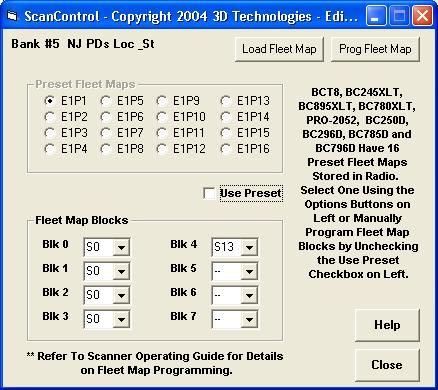
Task: Click the Bank #5 NJ PDs Loc _St label
Action: point(83,44)
